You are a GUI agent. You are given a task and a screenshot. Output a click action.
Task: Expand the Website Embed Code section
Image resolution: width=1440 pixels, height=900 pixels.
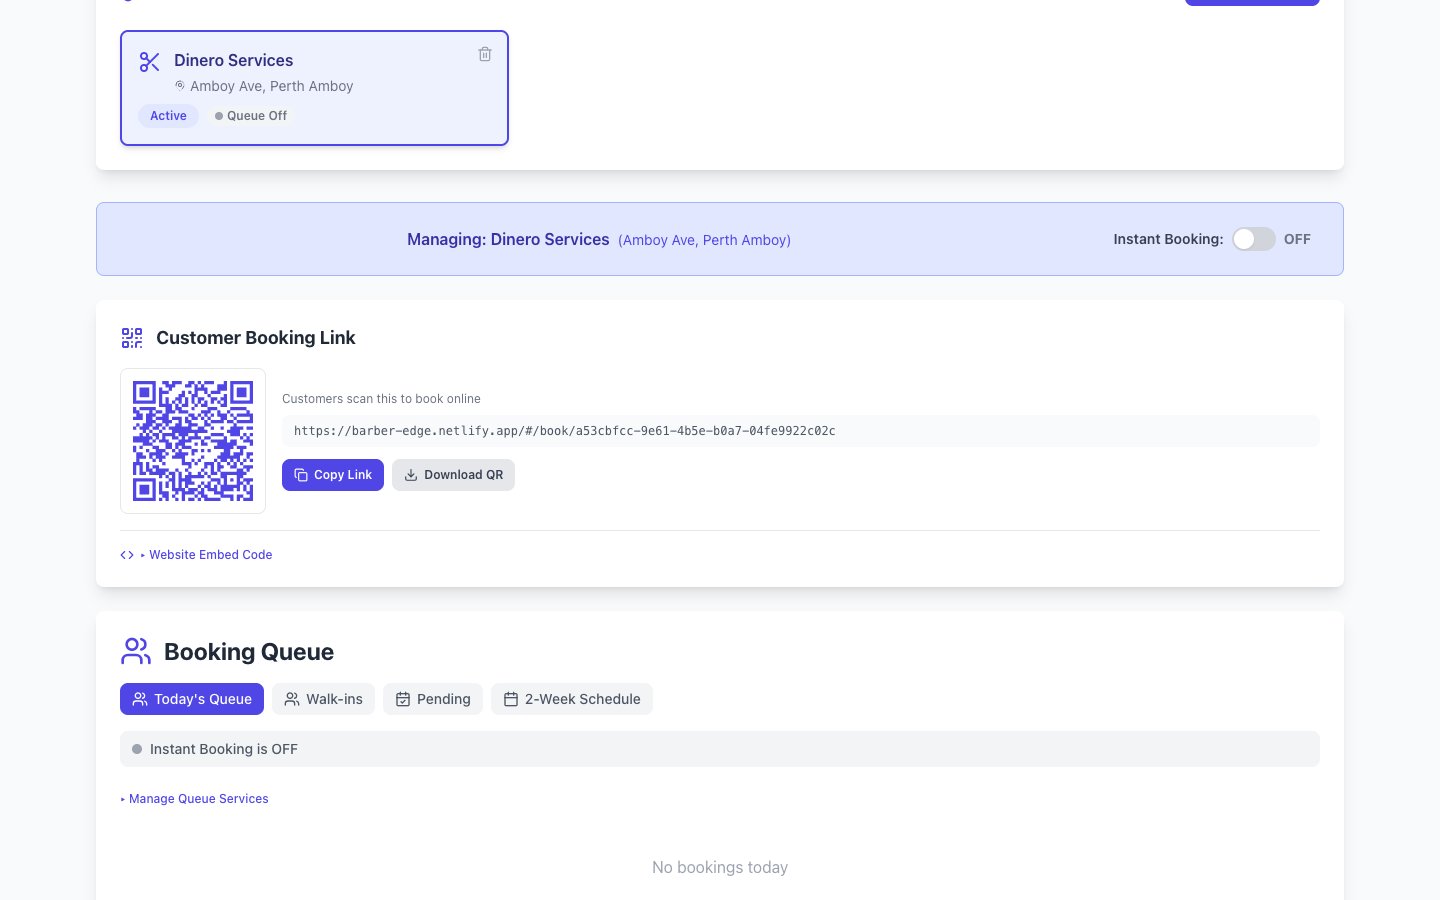click(210, 554)
